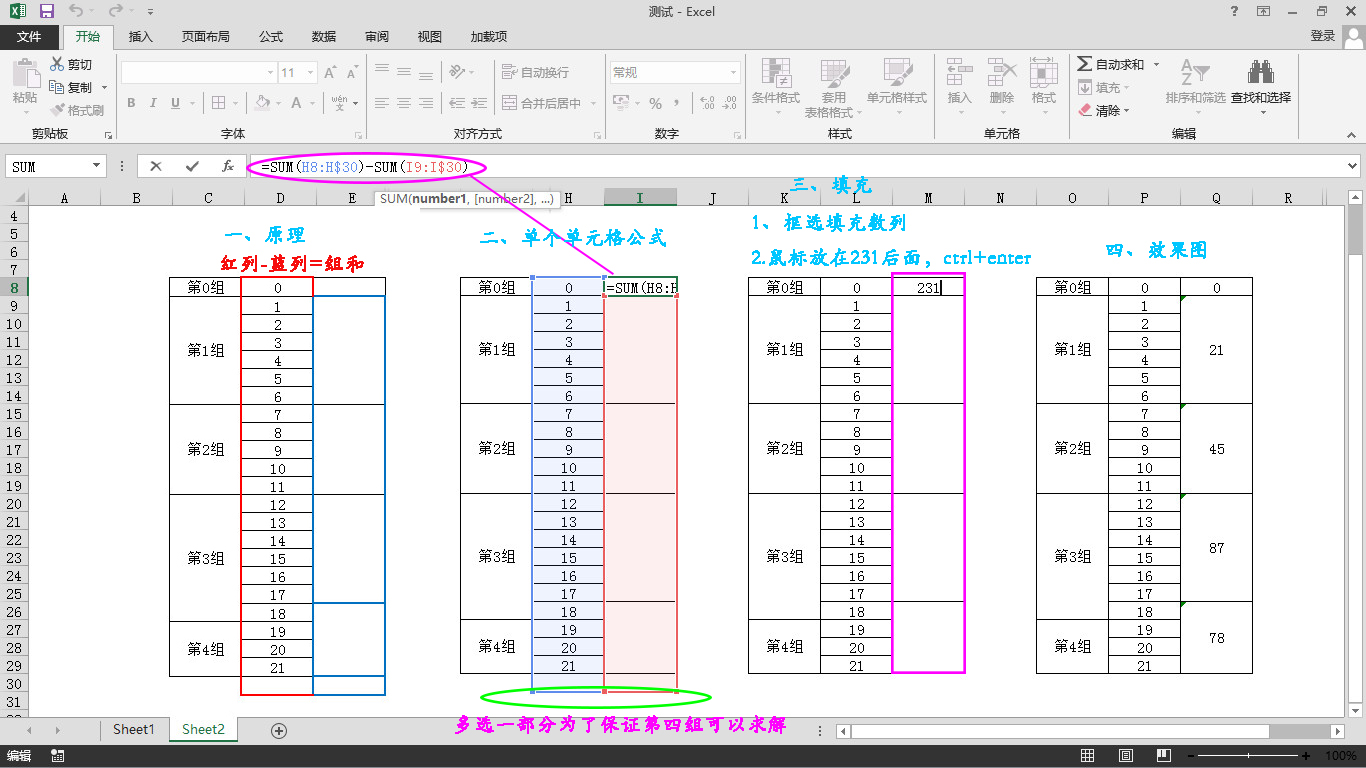Toggle Underline formatting
The height and width of the screenshot is (768, 1366).
point(175,103)
